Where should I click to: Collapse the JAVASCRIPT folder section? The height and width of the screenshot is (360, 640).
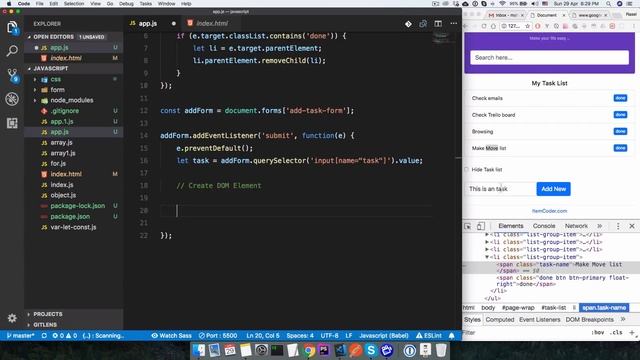point(51,68)
